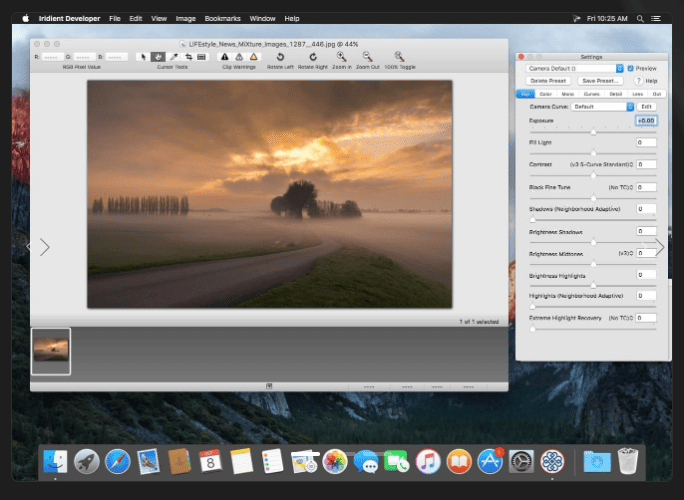Screen dimensions: 684x500
Task: Open the App Store from the Dock
Action: click(490, 461)
